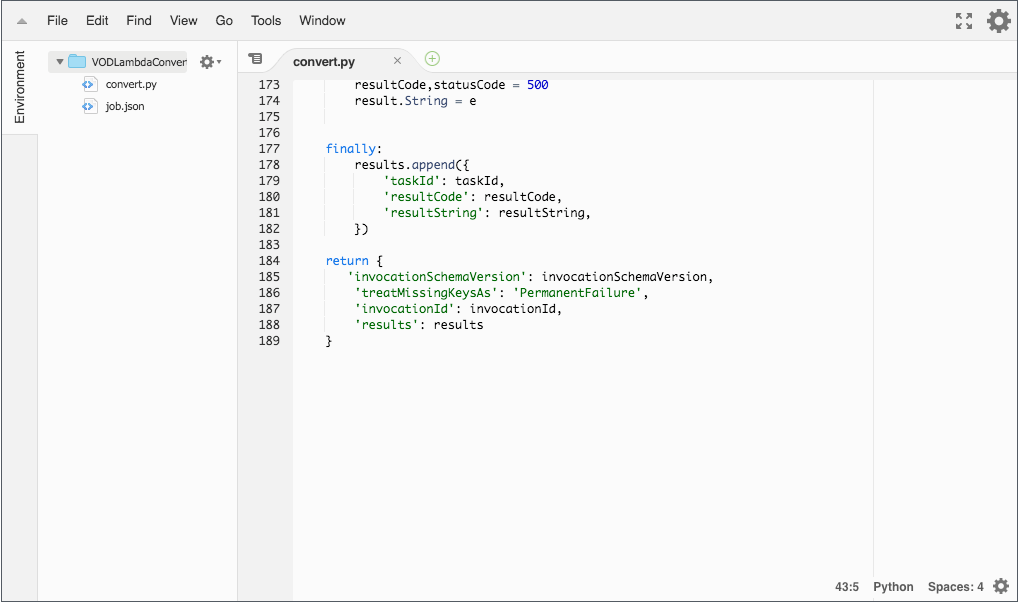The image size is (1020, 602).
Task: Select the convert.py editor tab
Action: coord(324,59)
